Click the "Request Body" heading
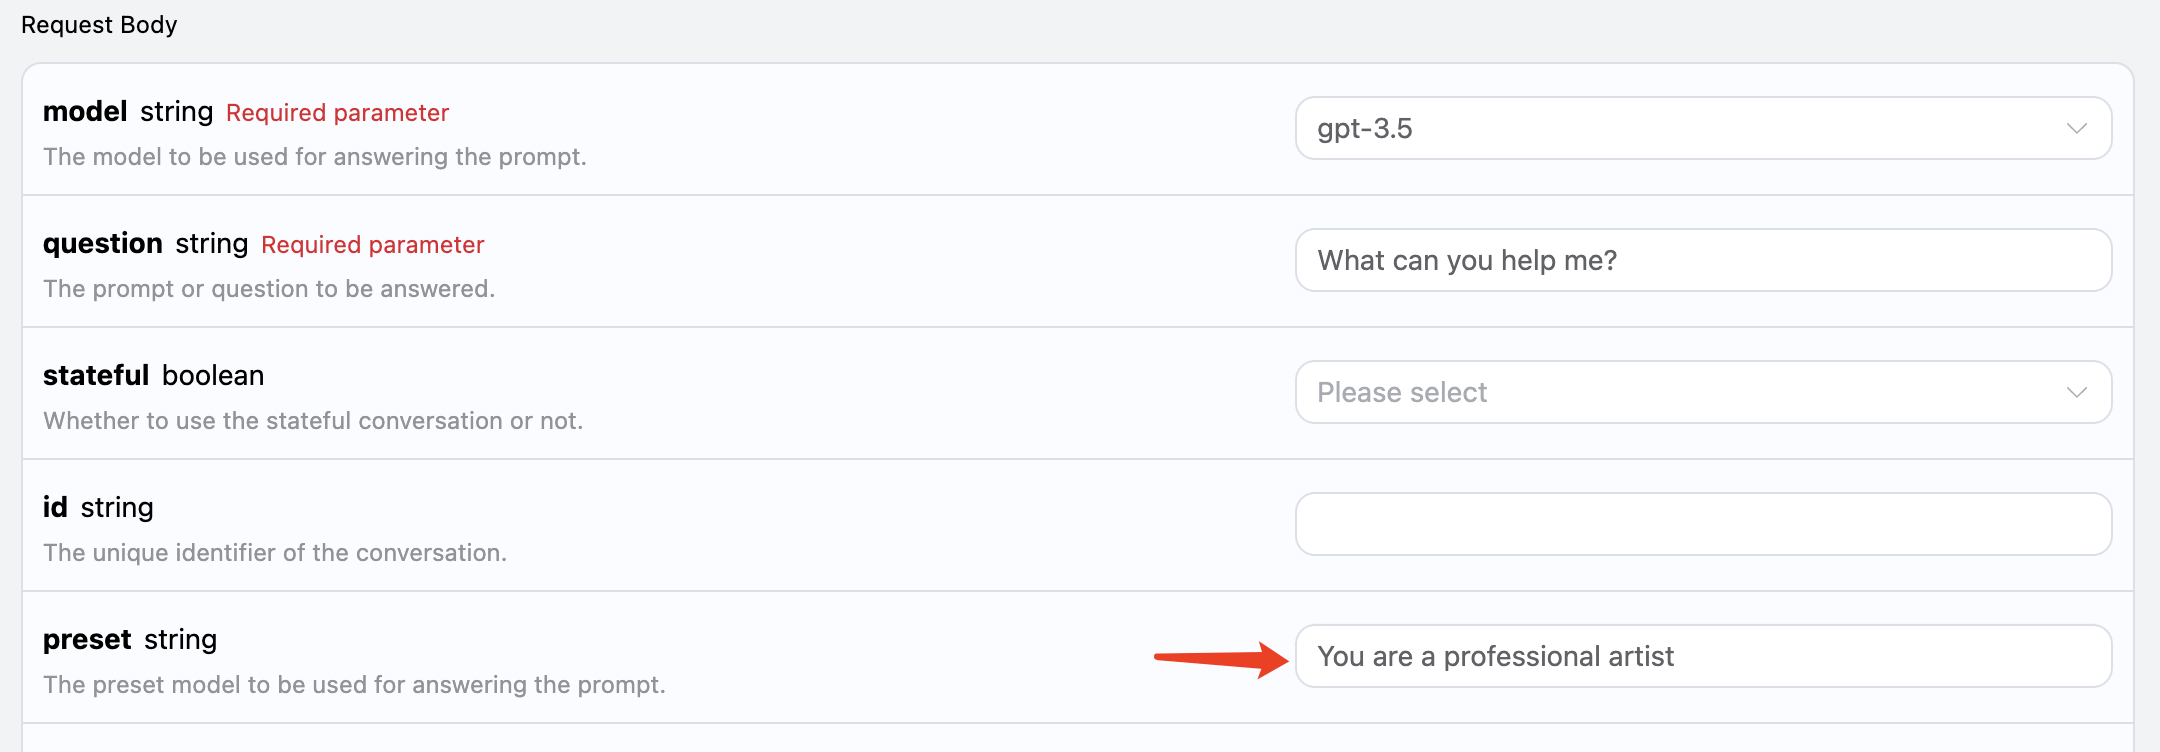Screen dimensions: 2160x752 (x=99, y=25)
